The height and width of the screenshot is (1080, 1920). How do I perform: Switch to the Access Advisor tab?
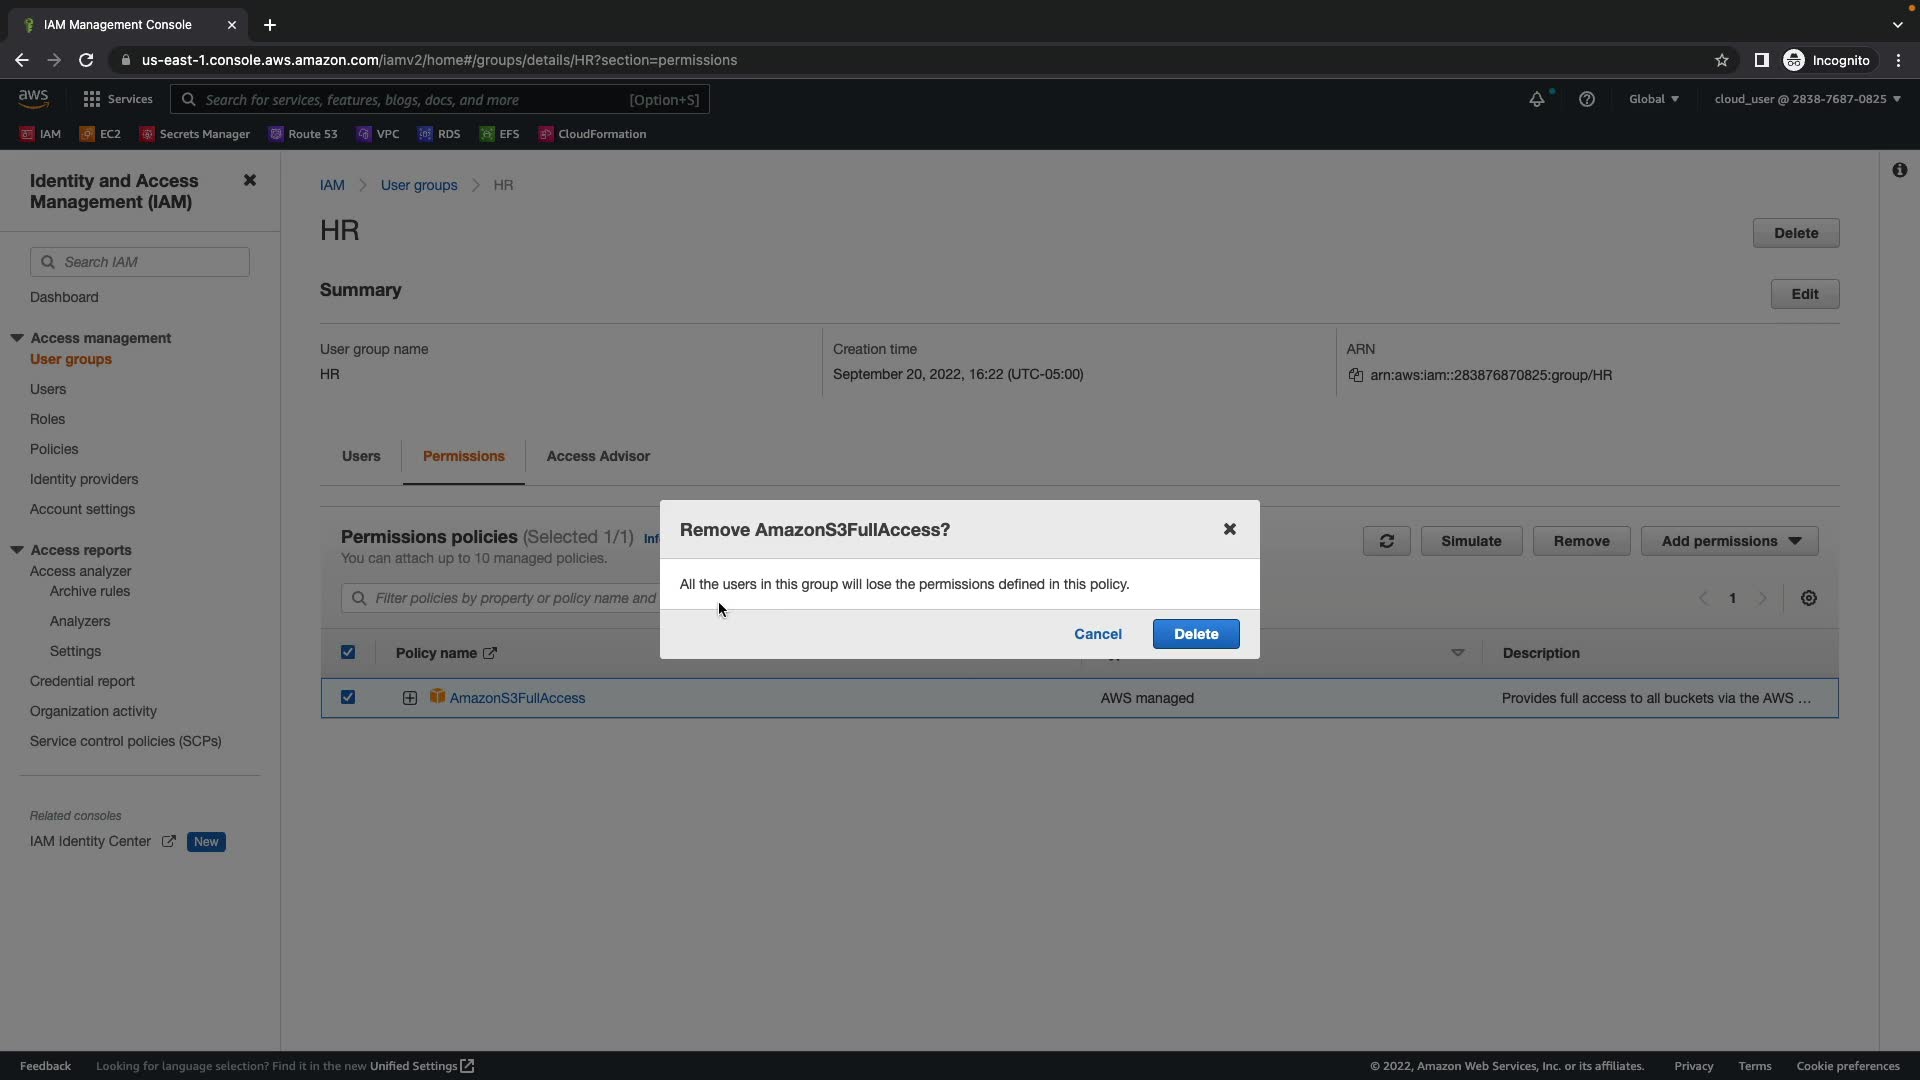598,456
